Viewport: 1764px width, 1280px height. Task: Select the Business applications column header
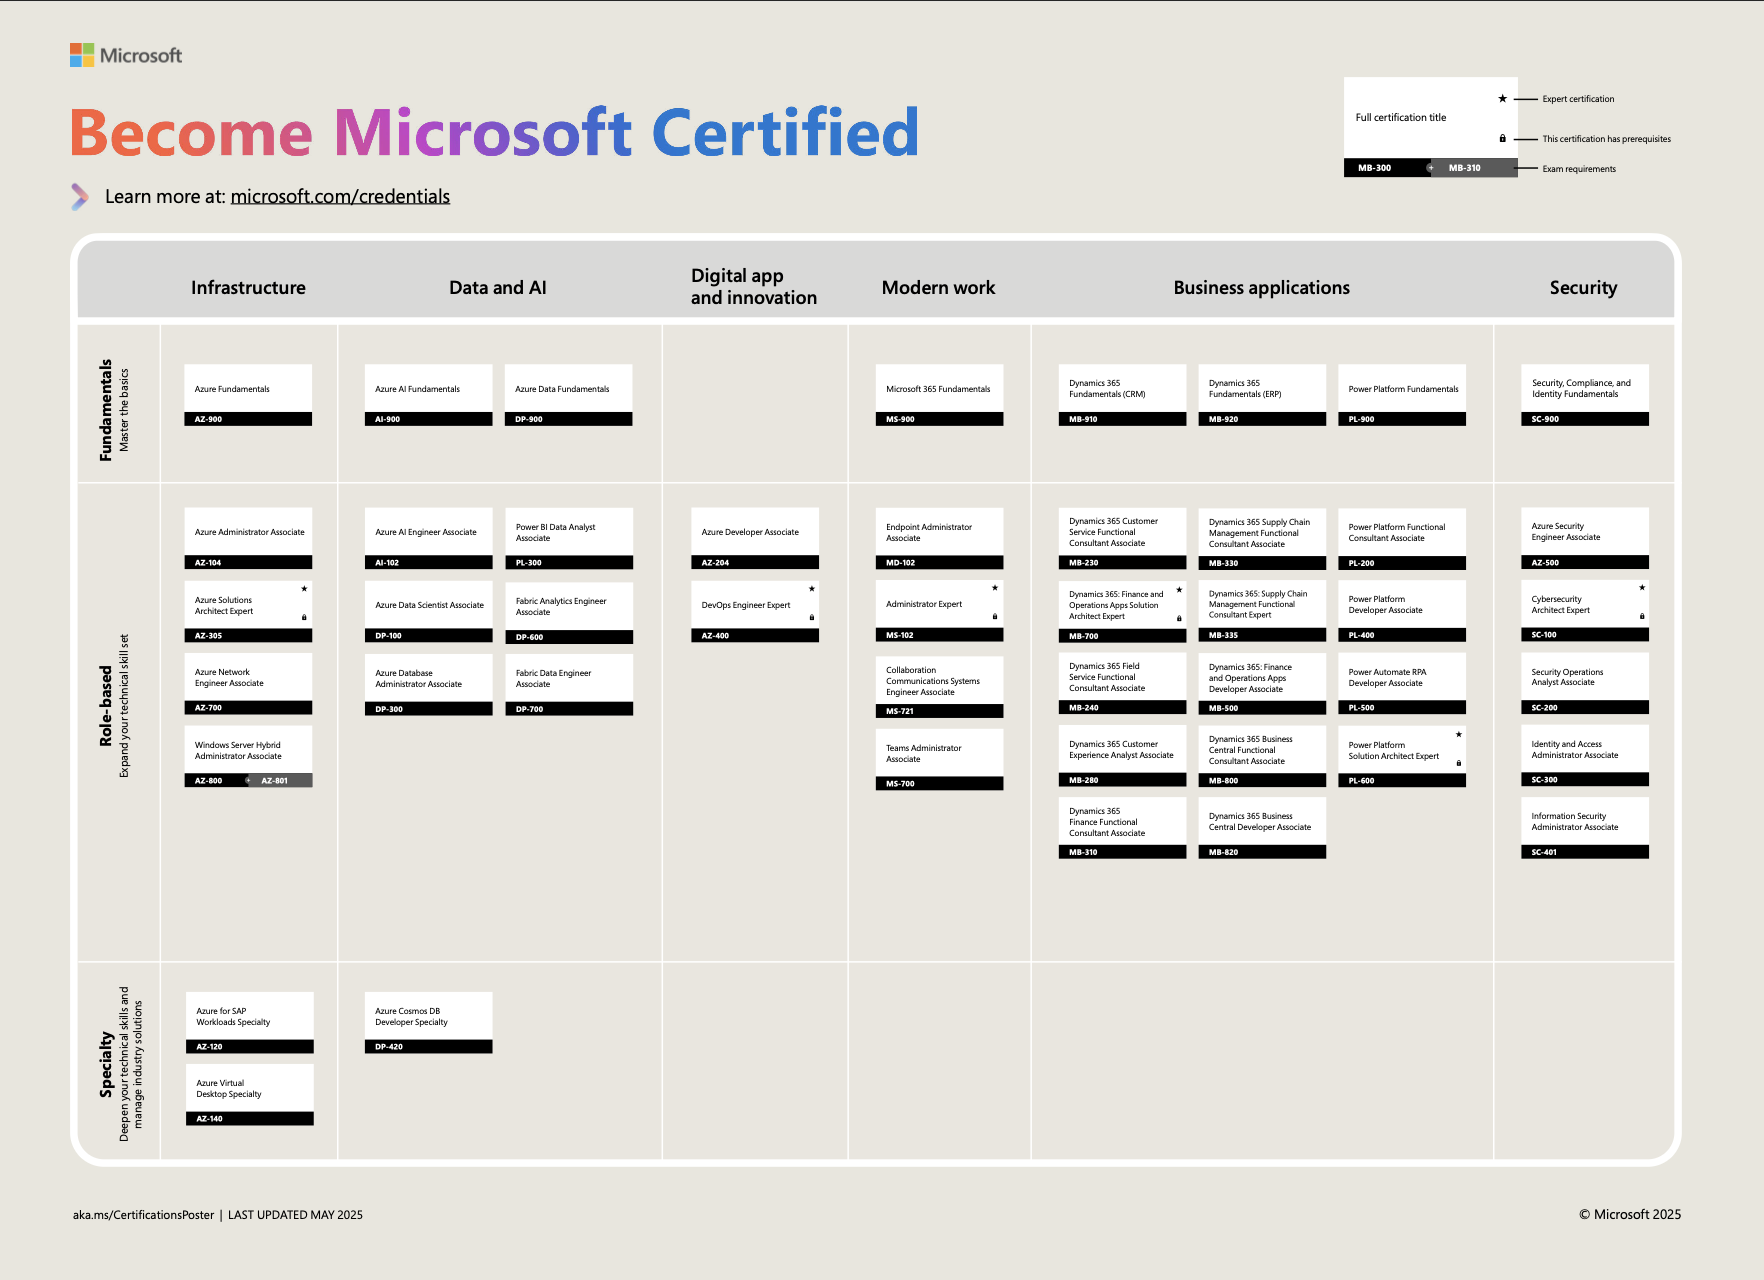(x=1261, y=288)
